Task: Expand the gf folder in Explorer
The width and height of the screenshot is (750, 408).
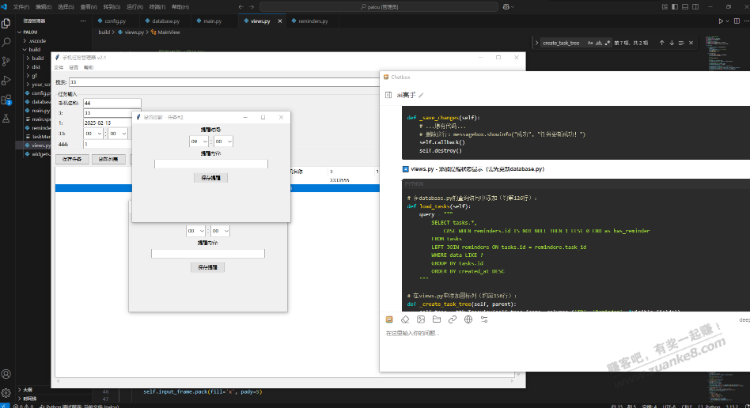Action: point(34,76)
